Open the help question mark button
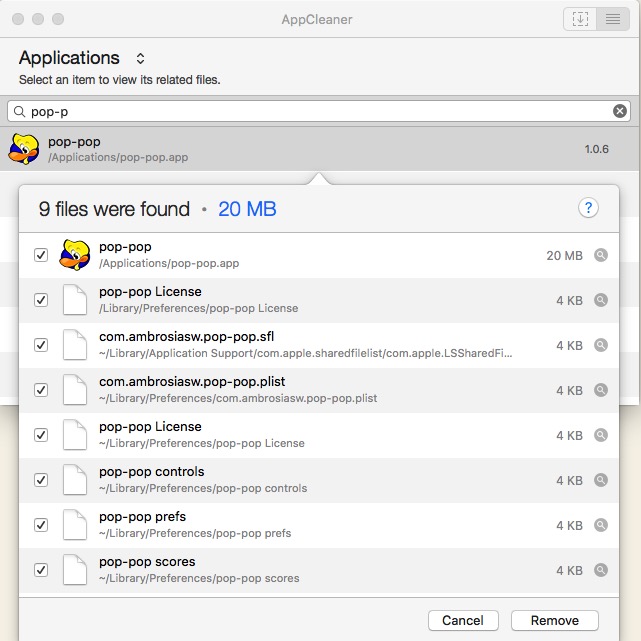Image resolution: width=641 pixels, height=641 pixels. (588, 208)
